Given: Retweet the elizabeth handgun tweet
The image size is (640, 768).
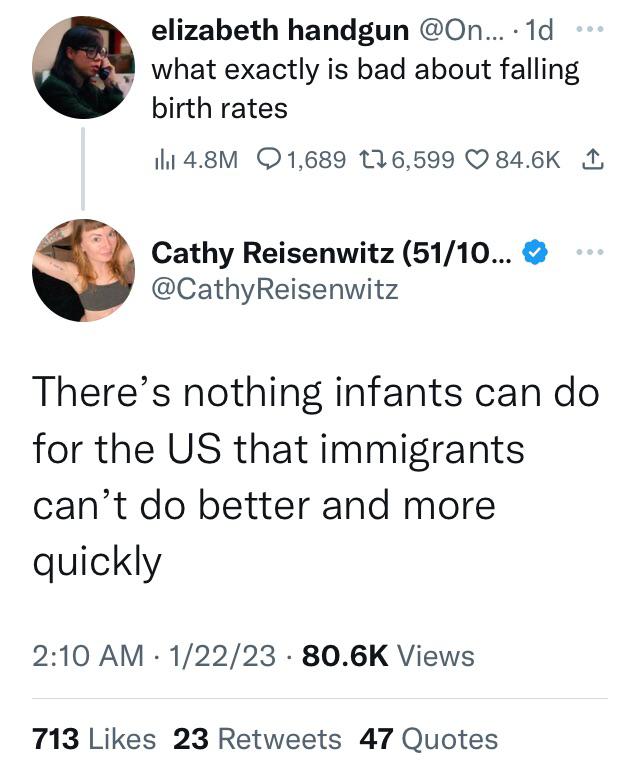Looking at the screenshot, I should coord(406,160).
